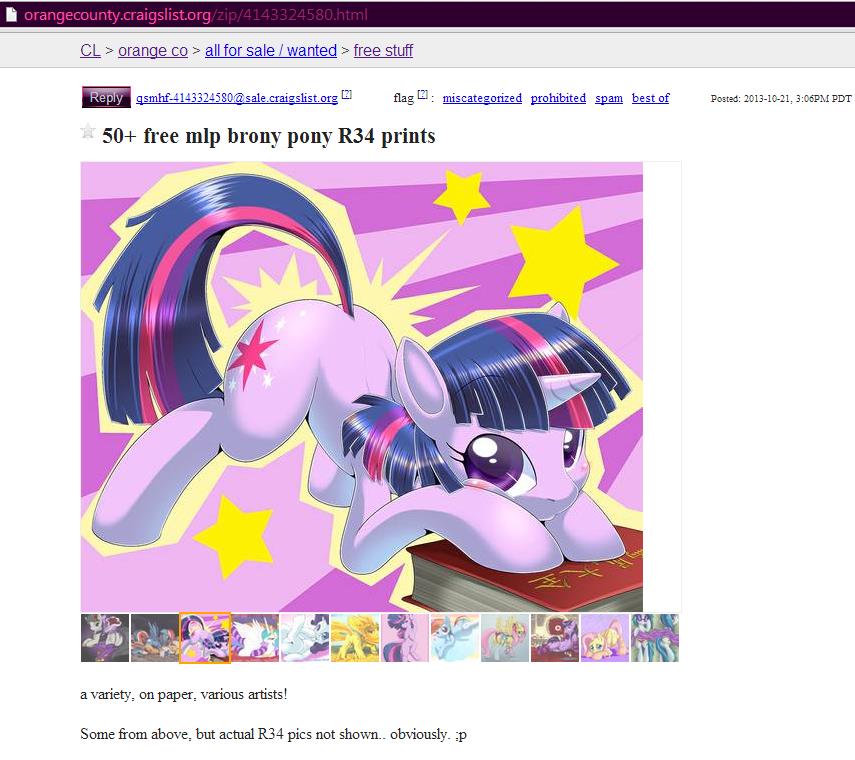Open the CL breadcrumb link

click(x=90, y=50)
